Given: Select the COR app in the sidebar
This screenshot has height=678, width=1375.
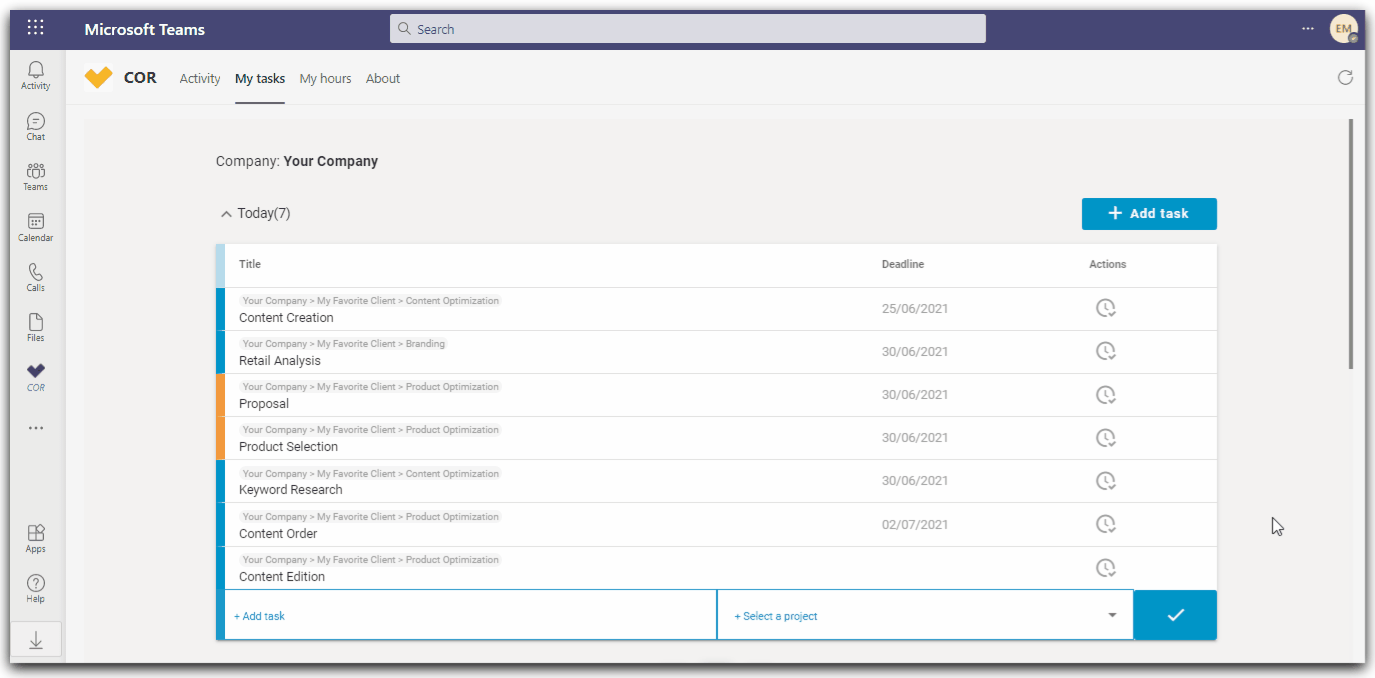Looking at the screenshot, I should [36, 377].
